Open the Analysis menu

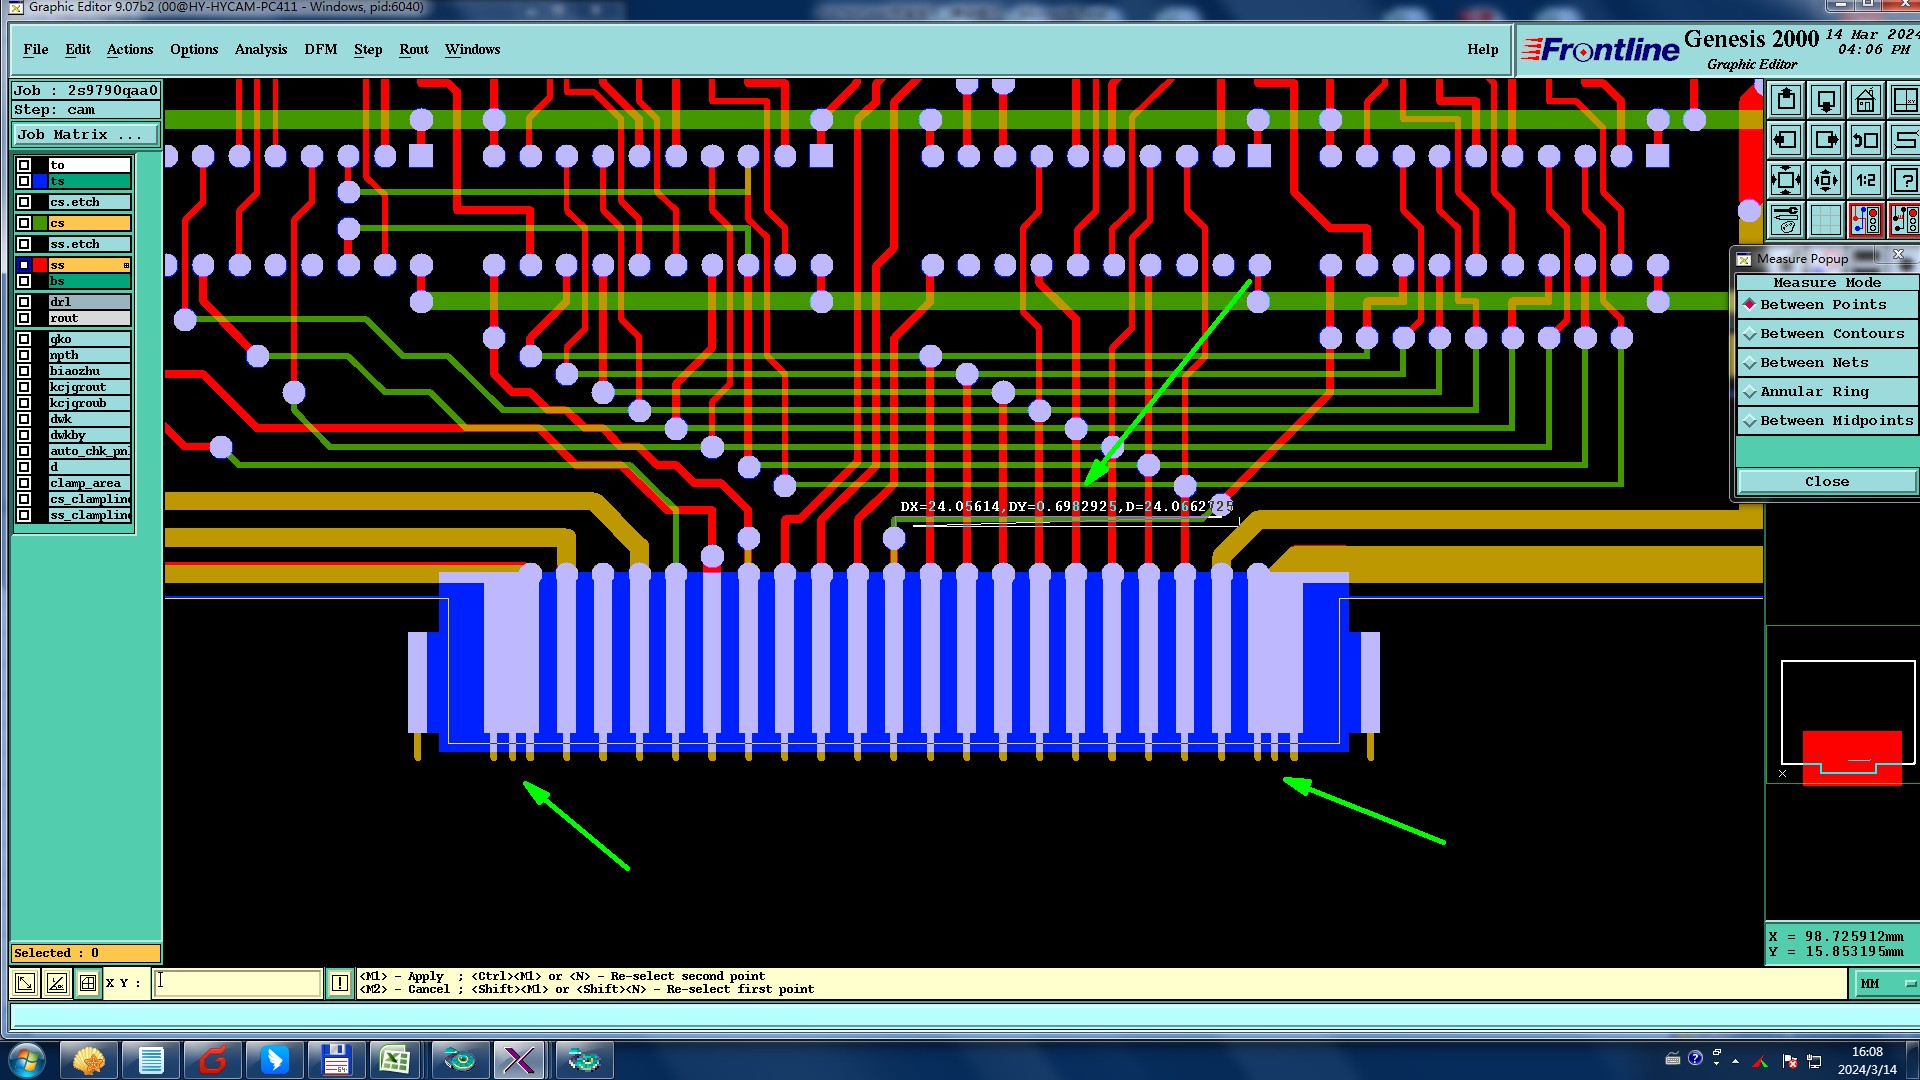tap(260, 50)
